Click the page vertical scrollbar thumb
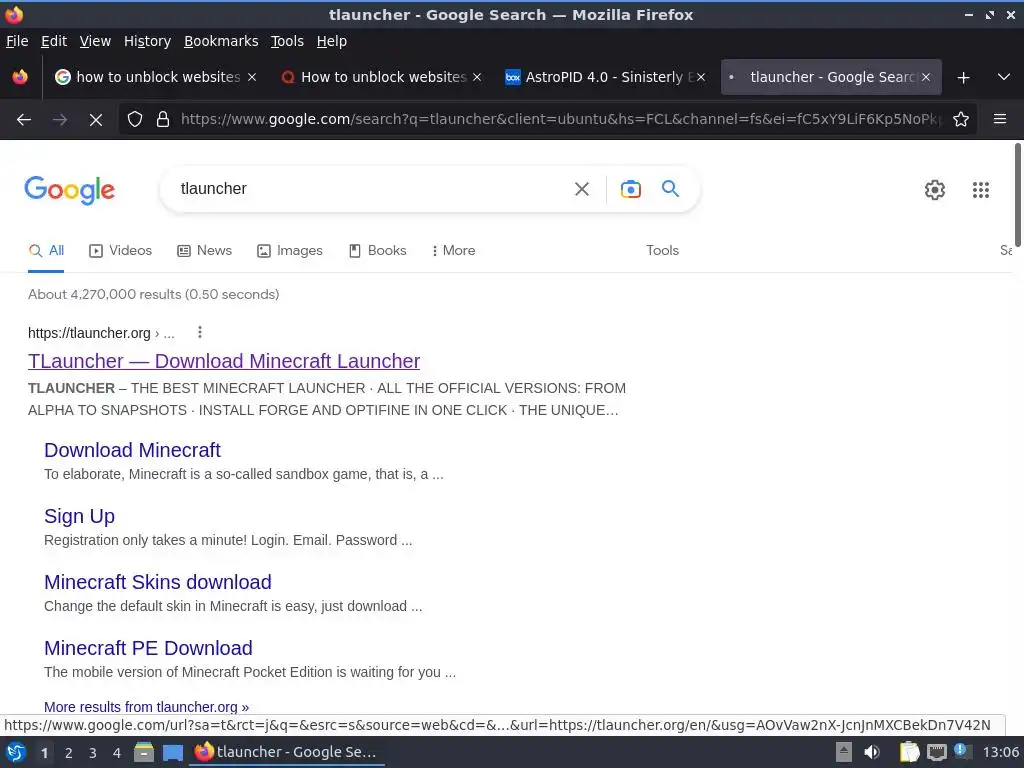The image size is (1024, 768). coord(1017,195)
